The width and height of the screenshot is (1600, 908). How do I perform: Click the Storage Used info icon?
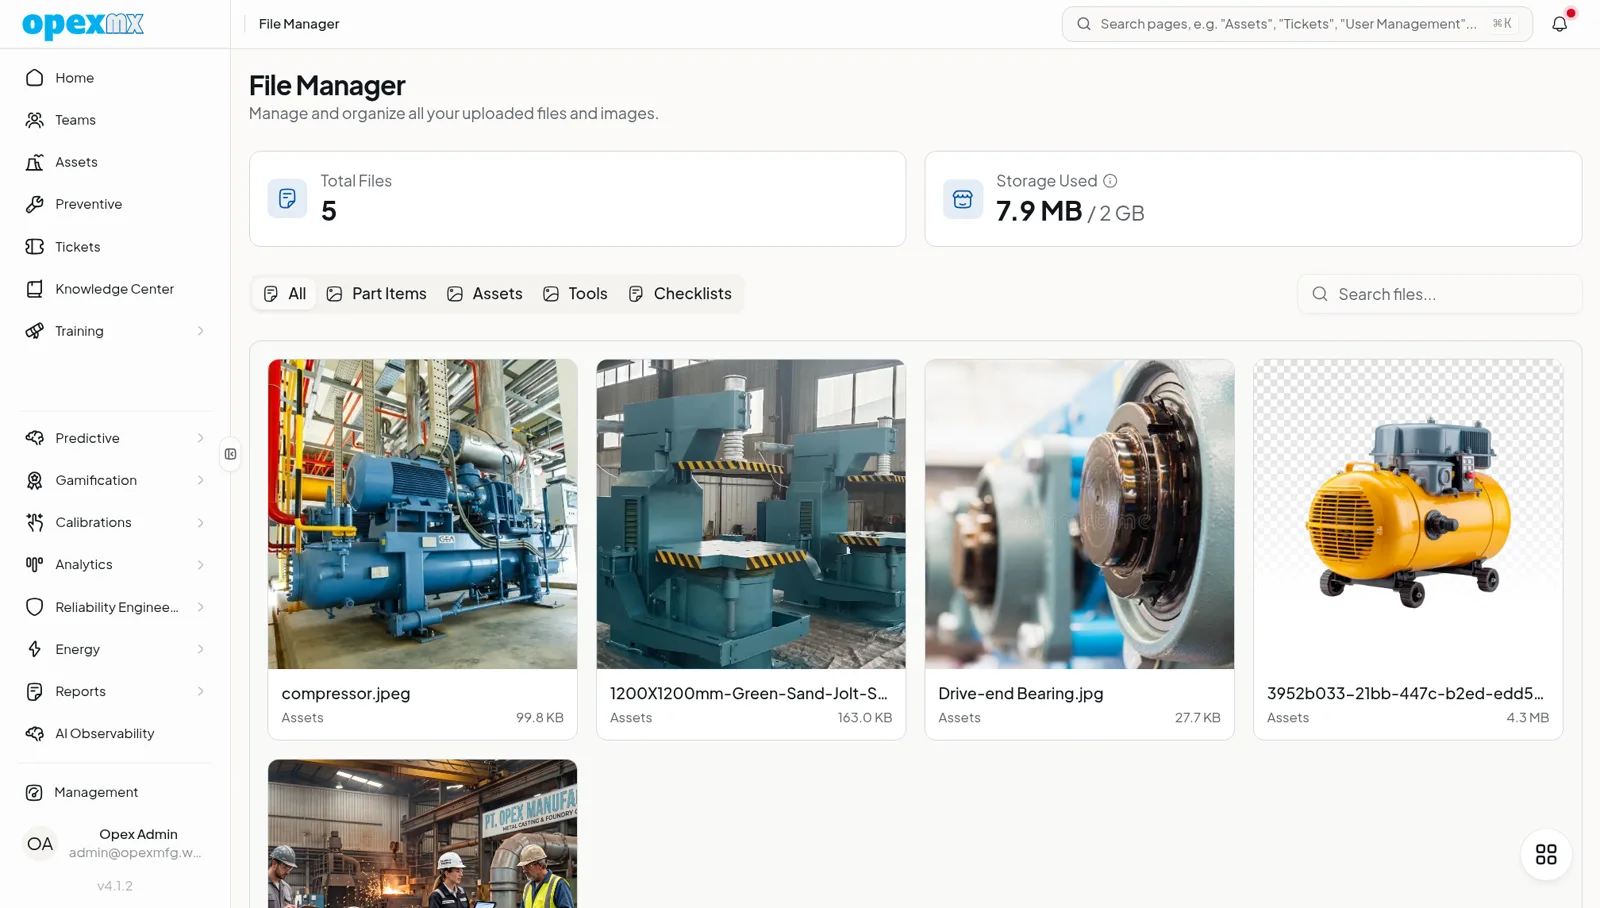[x=1110, y=181]
